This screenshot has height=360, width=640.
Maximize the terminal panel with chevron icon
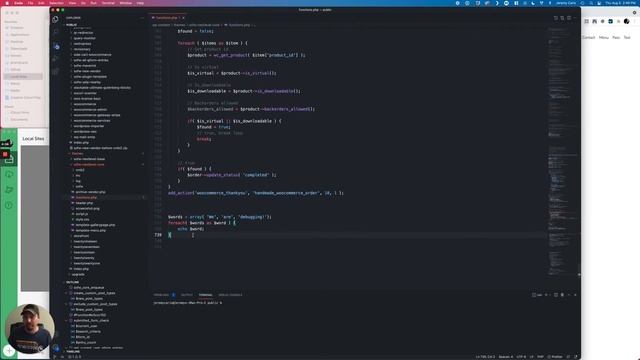pyautogui.click(x=569, y=295)
